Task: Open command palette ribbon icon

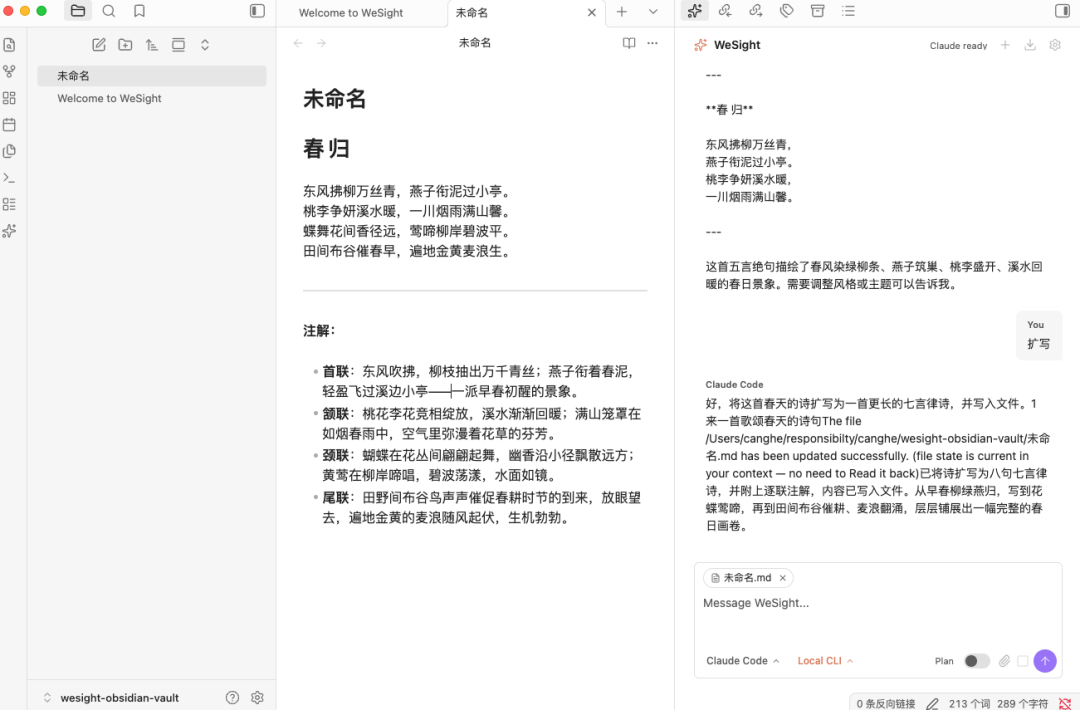Action: (x=10, y=178)
